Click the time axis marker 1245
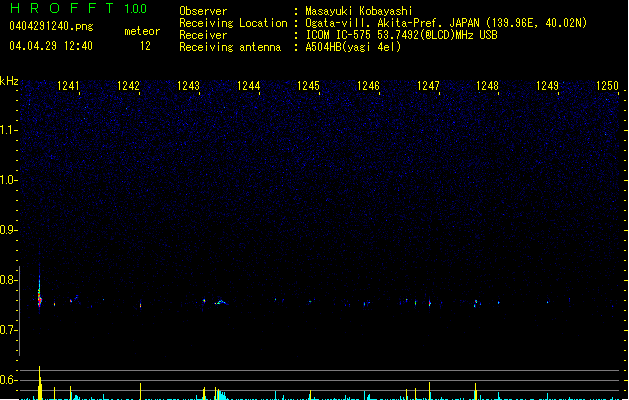 (308, 86)
